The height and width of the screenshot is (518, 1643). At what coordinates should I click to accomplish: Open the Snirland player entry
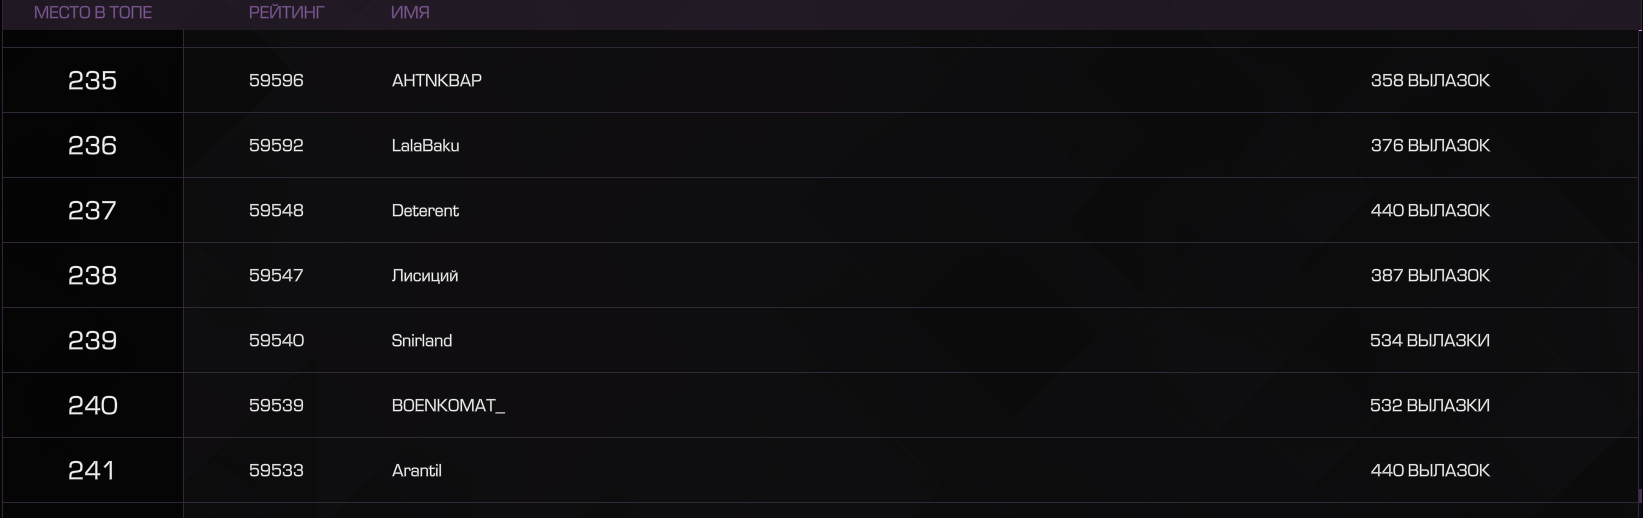pyautogui.click(x=422, y=340)
